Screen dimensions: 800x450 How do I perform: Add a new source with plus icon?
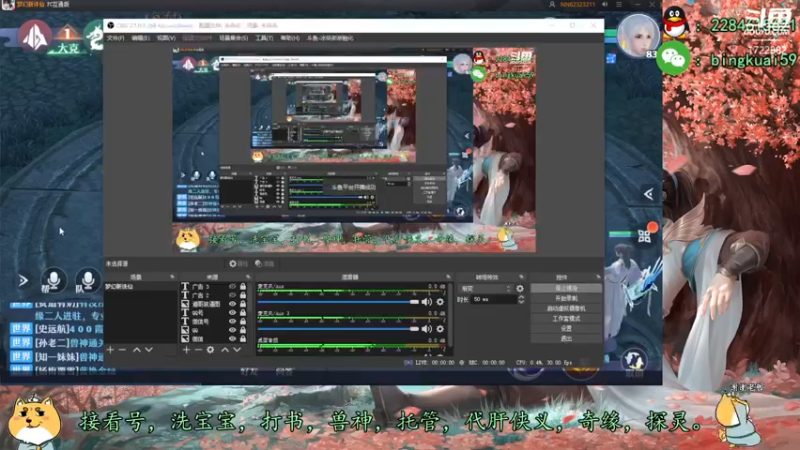(x=186, y=350)
